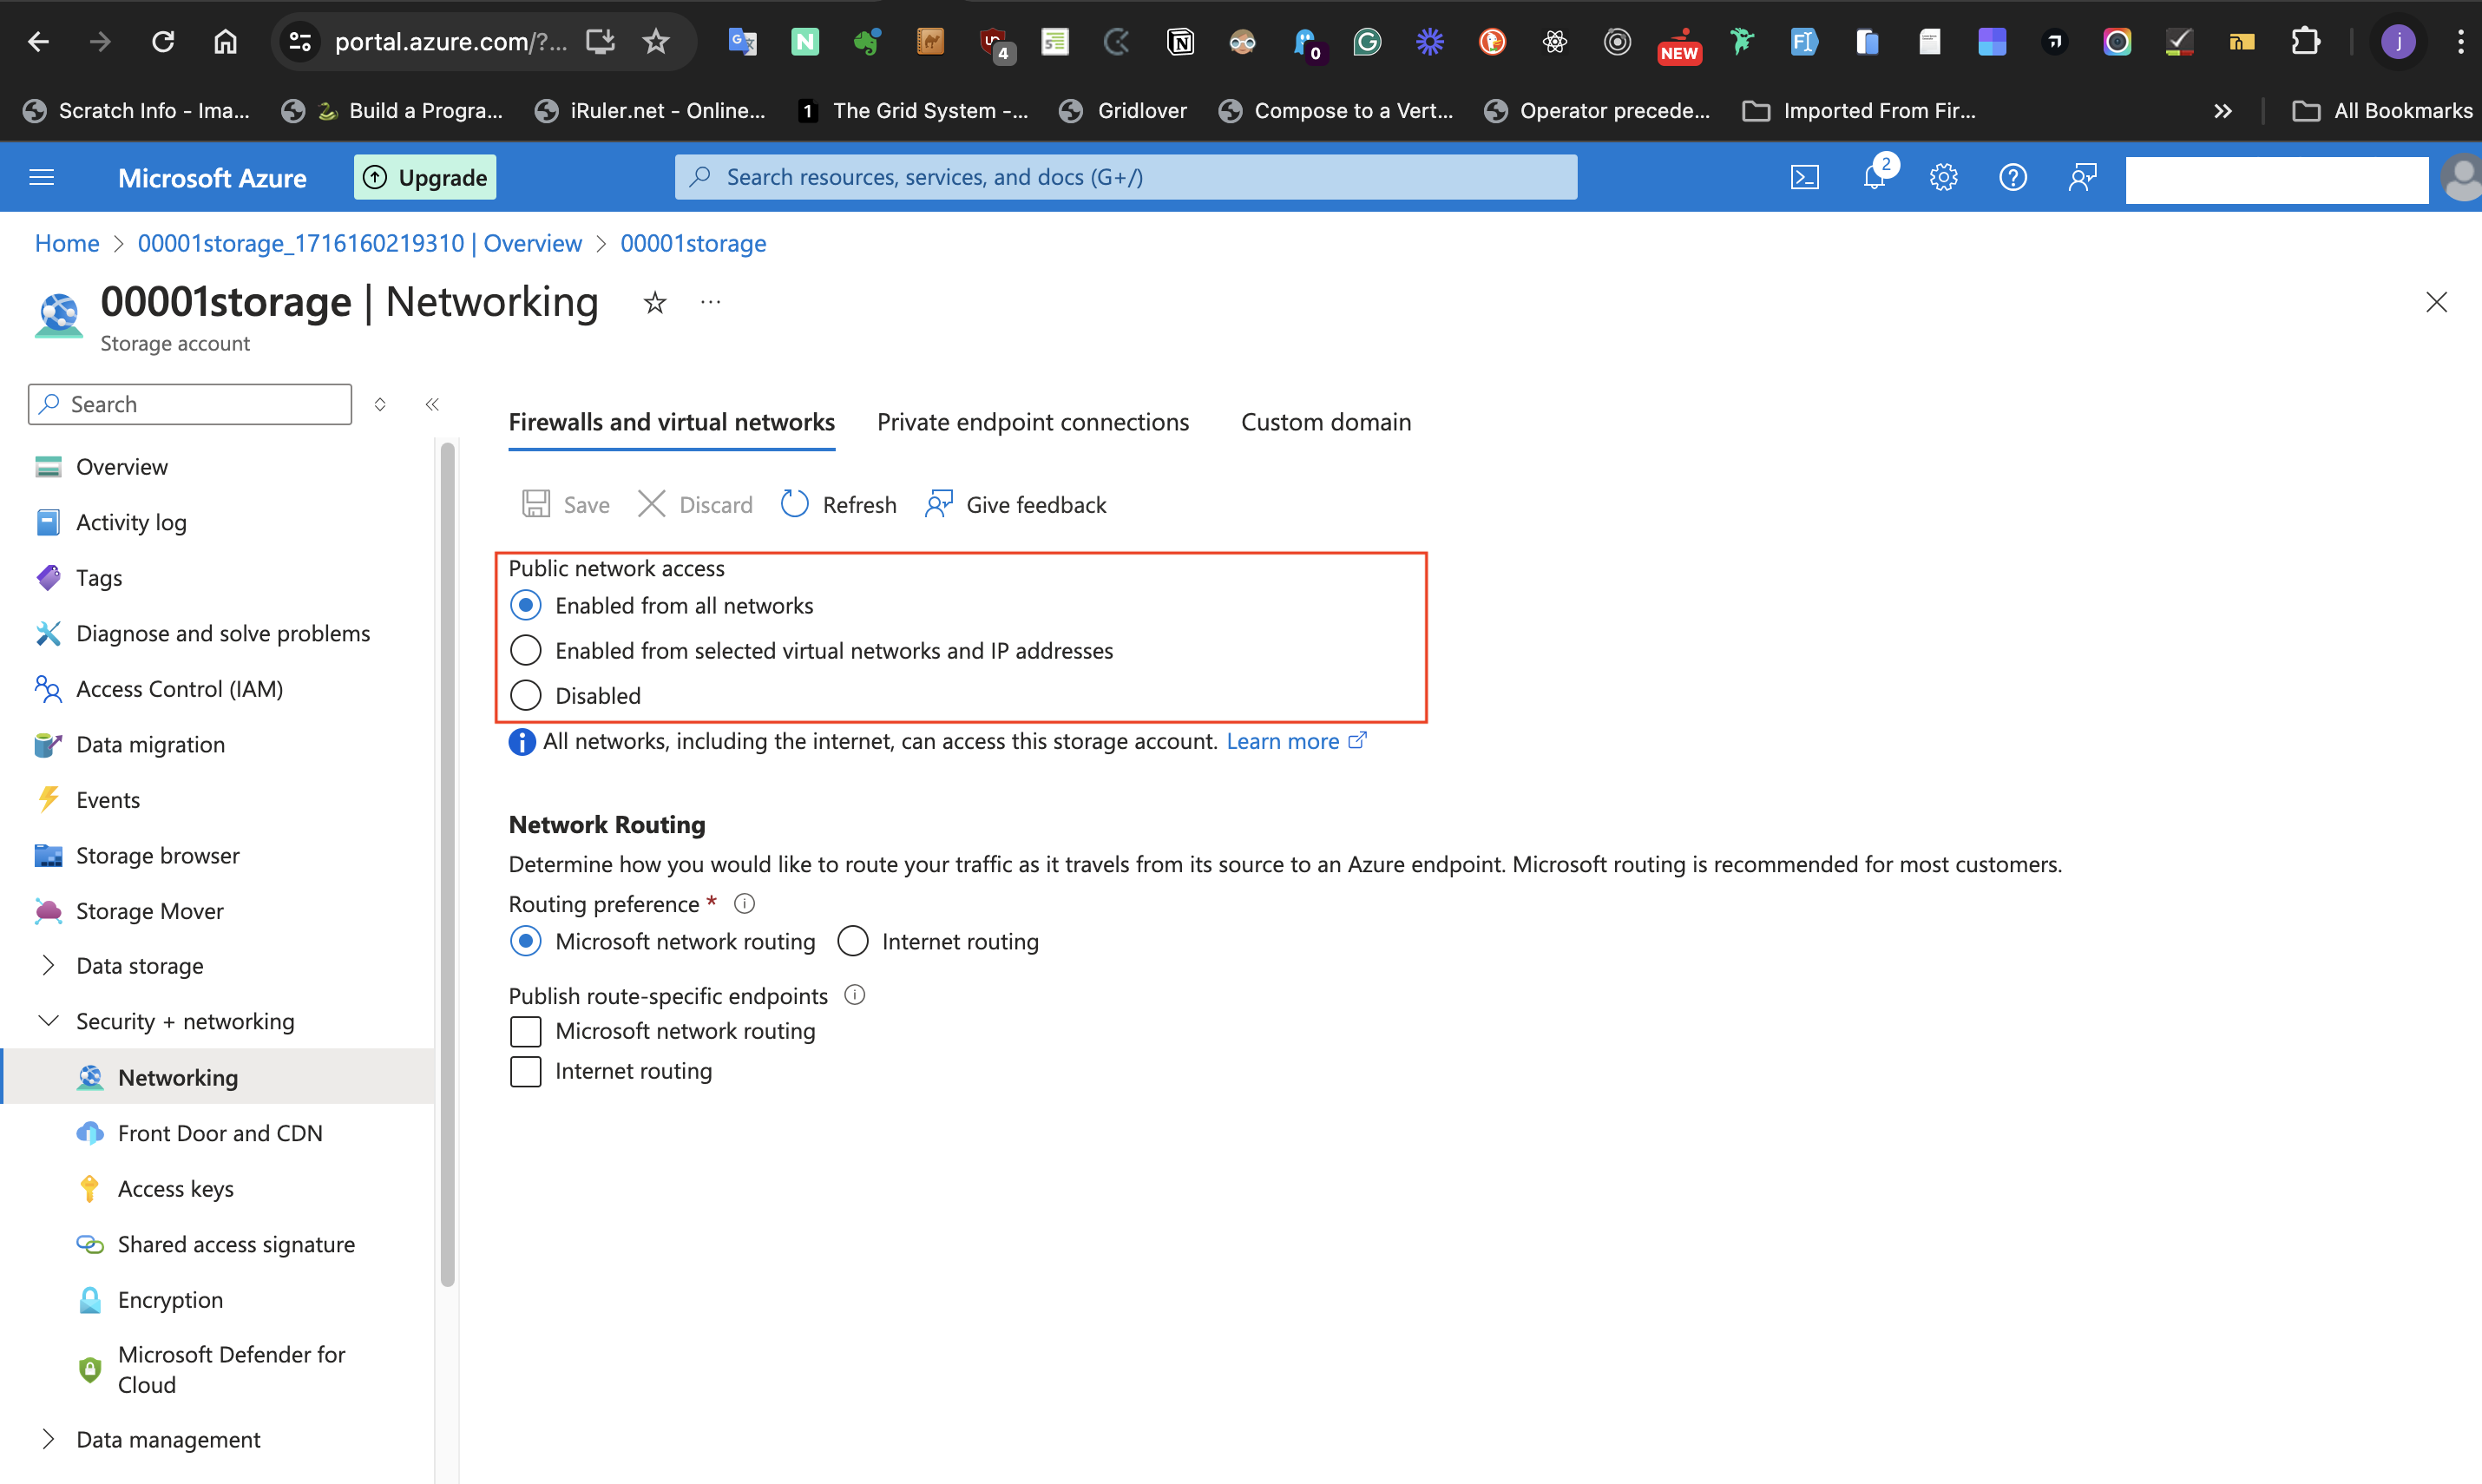Click the Azure resources search box
Screen dimensions: 2482x1484
point(1125,177)
